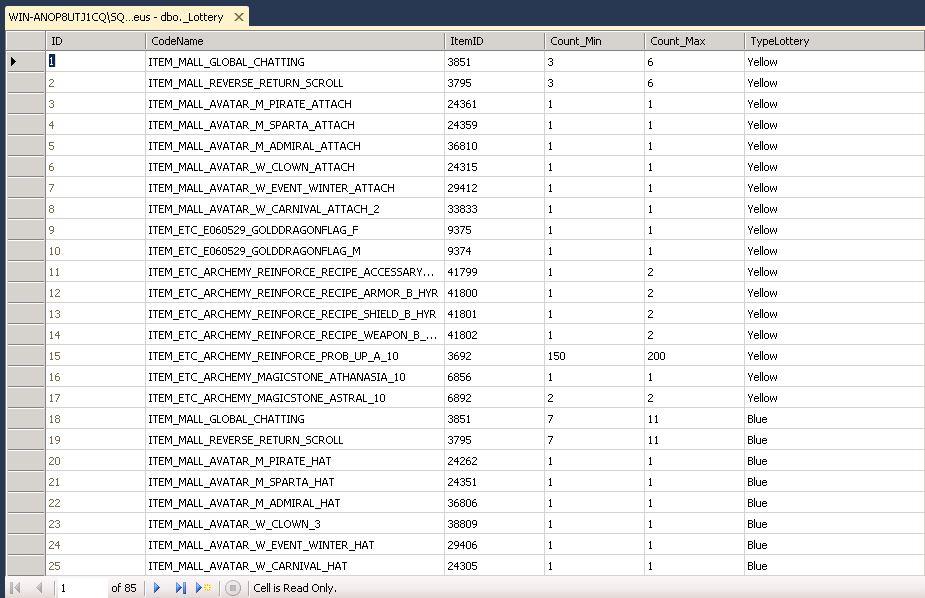Click cell ITEM_MALL_AVATAR_W_CARNIVAL_ATTACH_2
Viewport: 925px width, 598px height.
[x=294, y=209]
